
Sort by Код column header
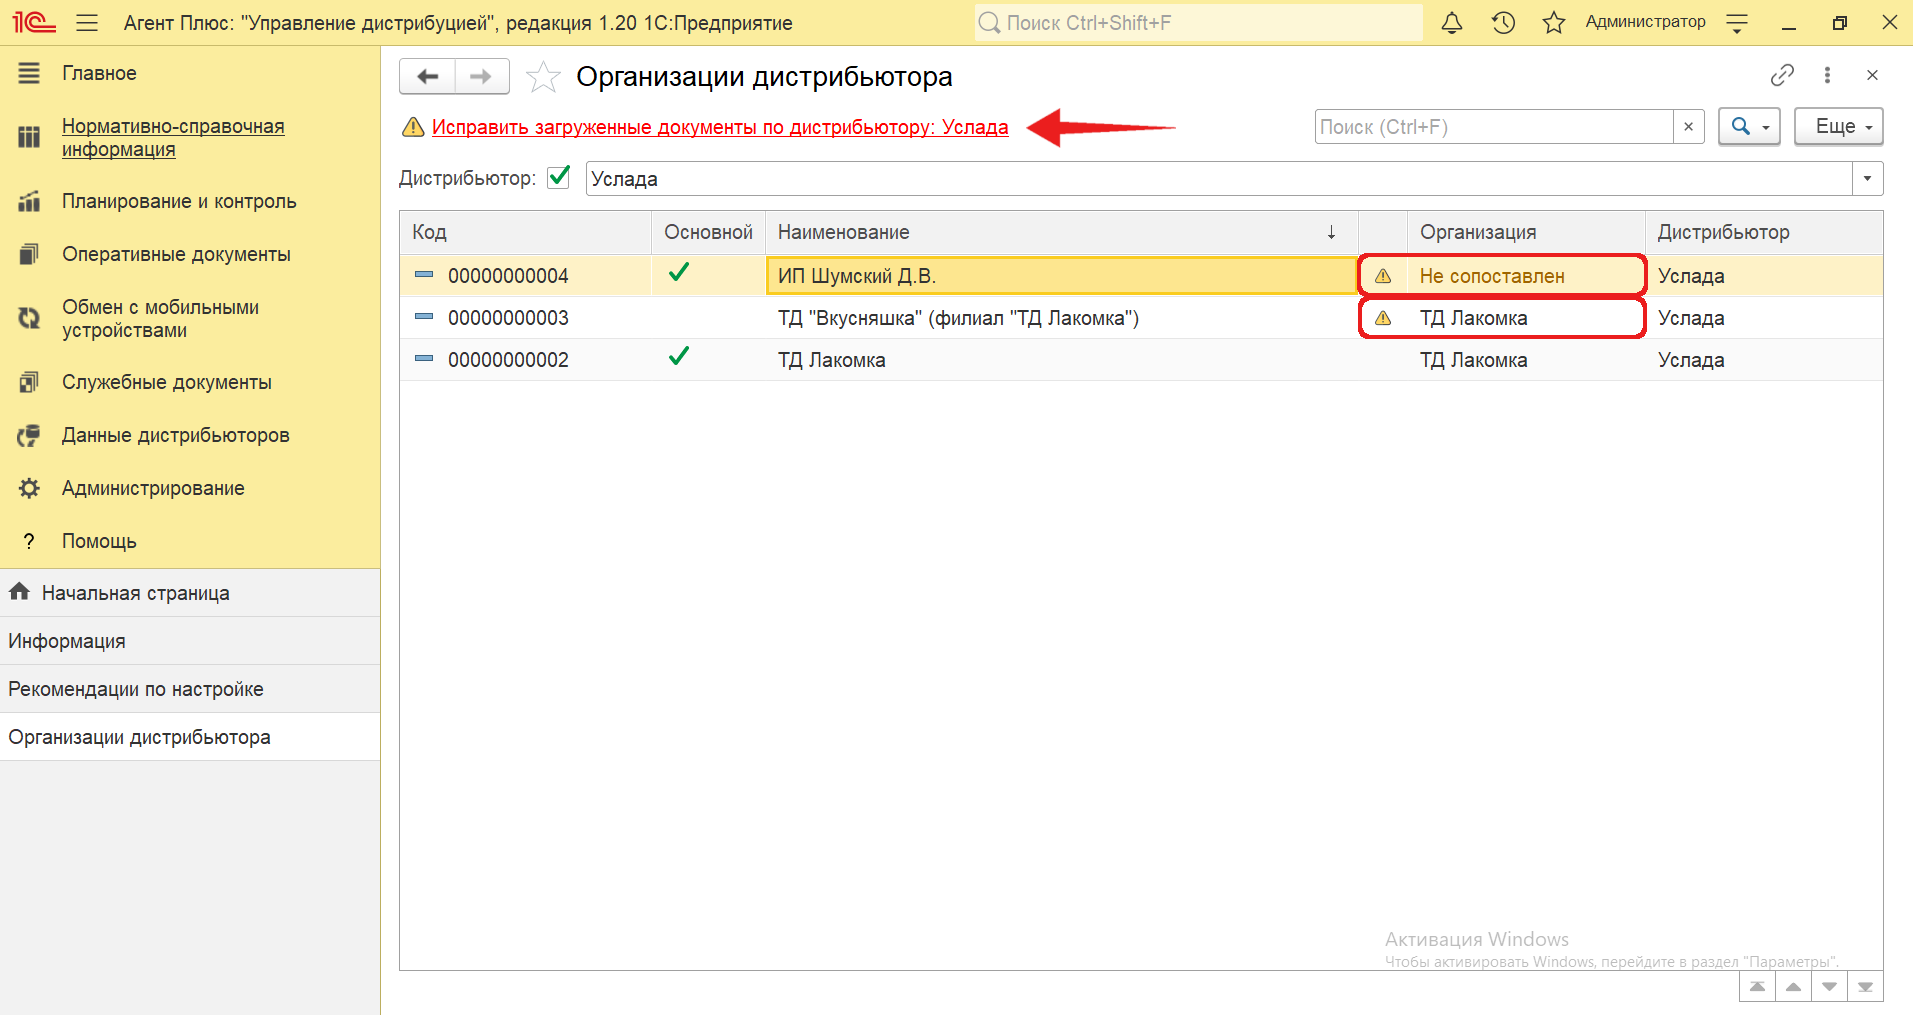coord(525,232)
